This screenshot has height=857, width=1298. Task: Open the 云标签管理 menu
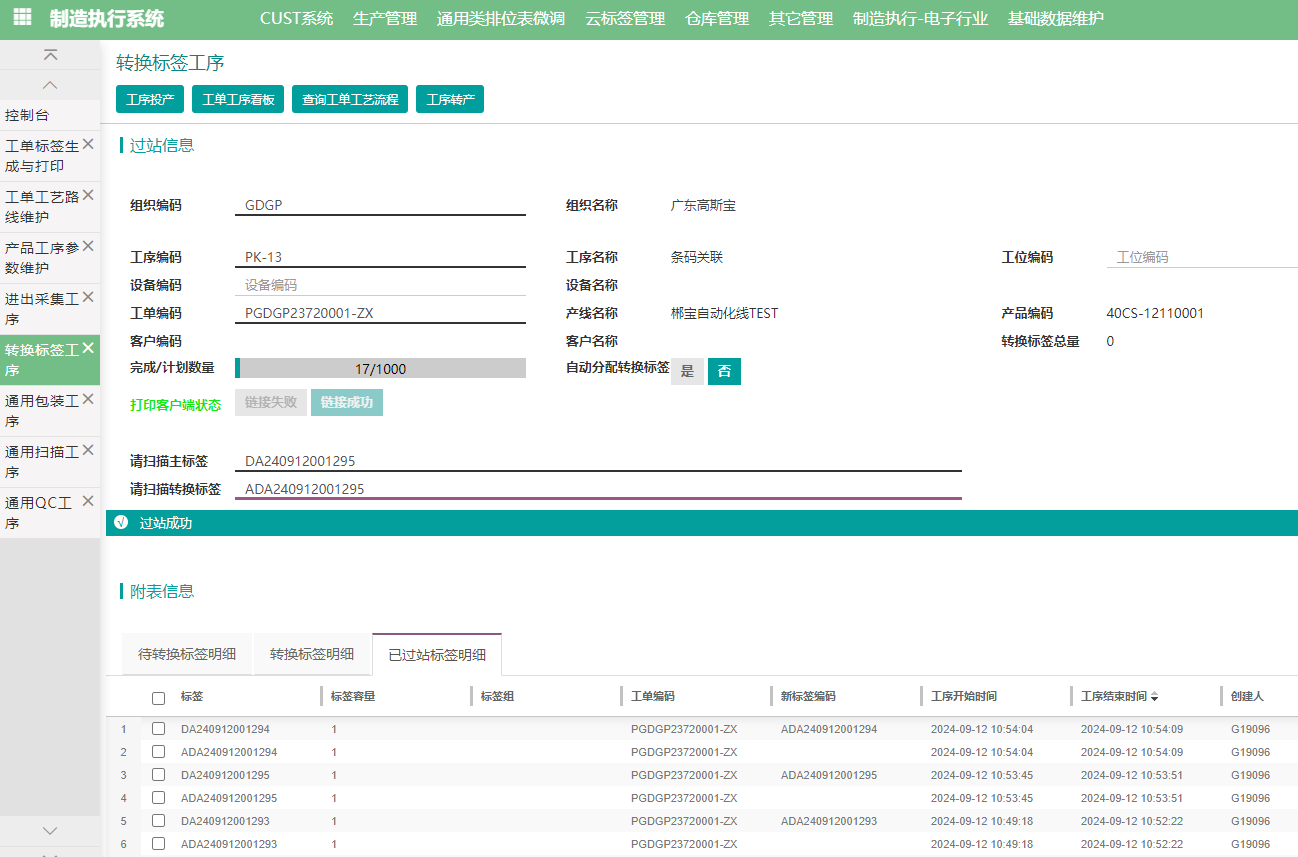coord(625,18)
